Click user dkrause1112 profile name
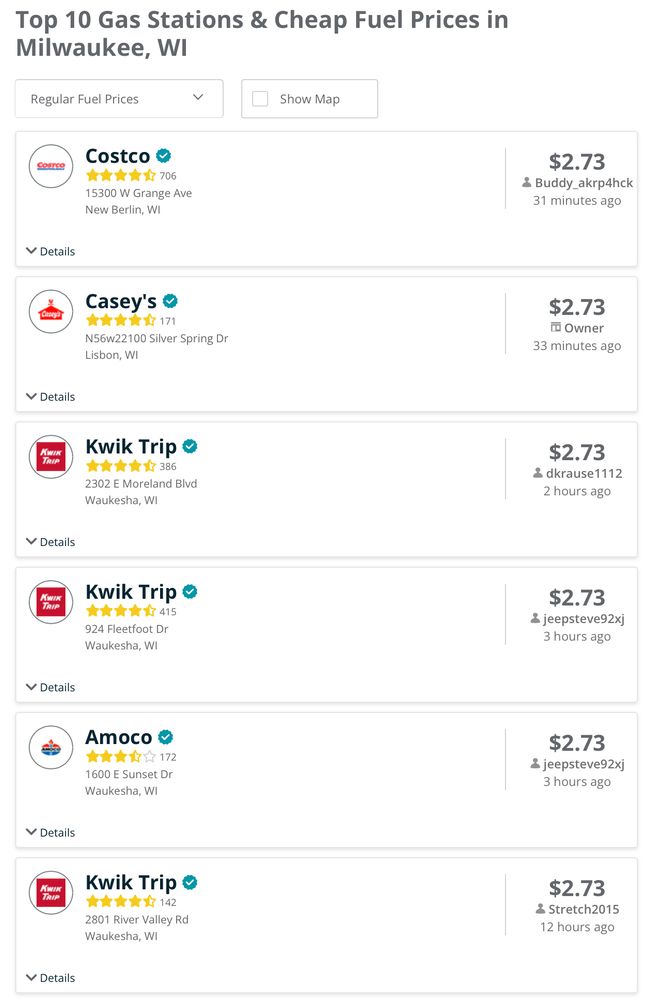 (x=583, y=473)
